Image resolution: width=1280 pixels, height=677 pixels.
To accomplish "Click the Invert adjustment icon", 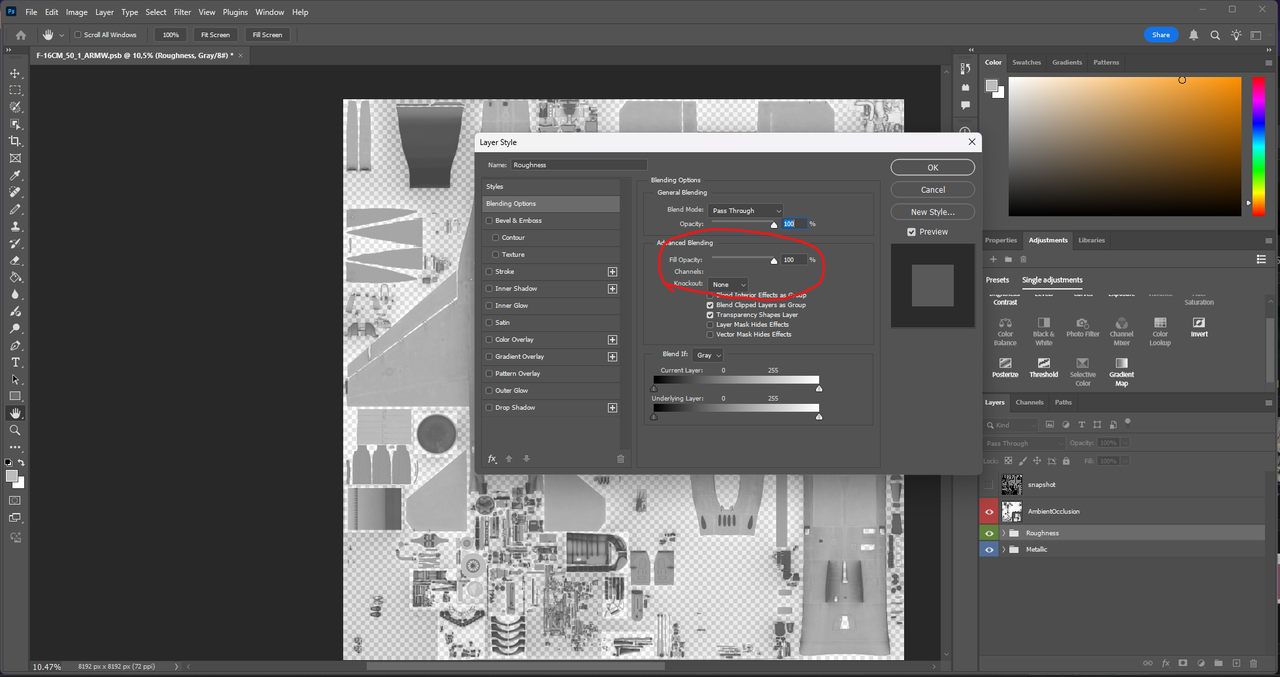I will [1198, 325].
